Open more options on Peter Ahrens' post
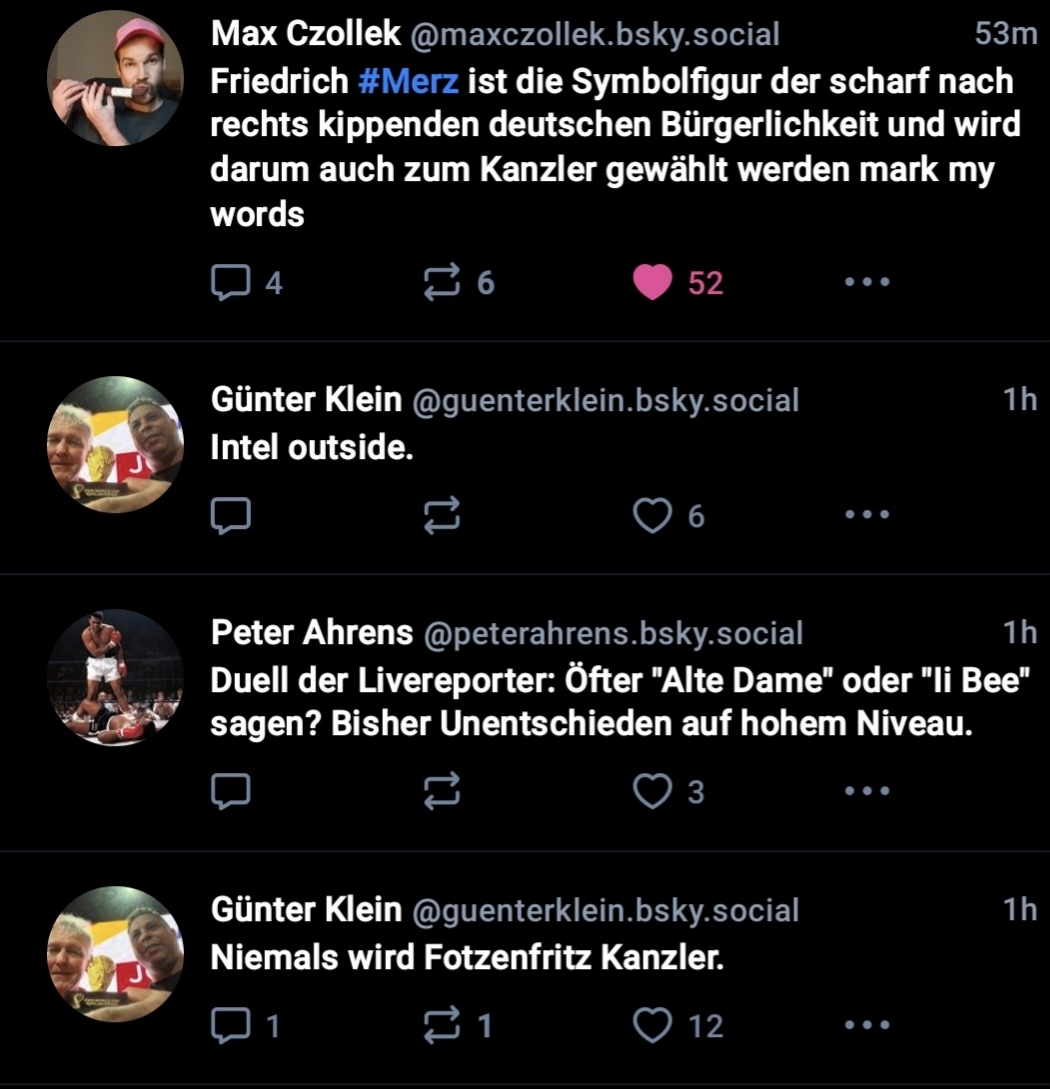This screenshot has height=1089, width=1050. (866, 791)
